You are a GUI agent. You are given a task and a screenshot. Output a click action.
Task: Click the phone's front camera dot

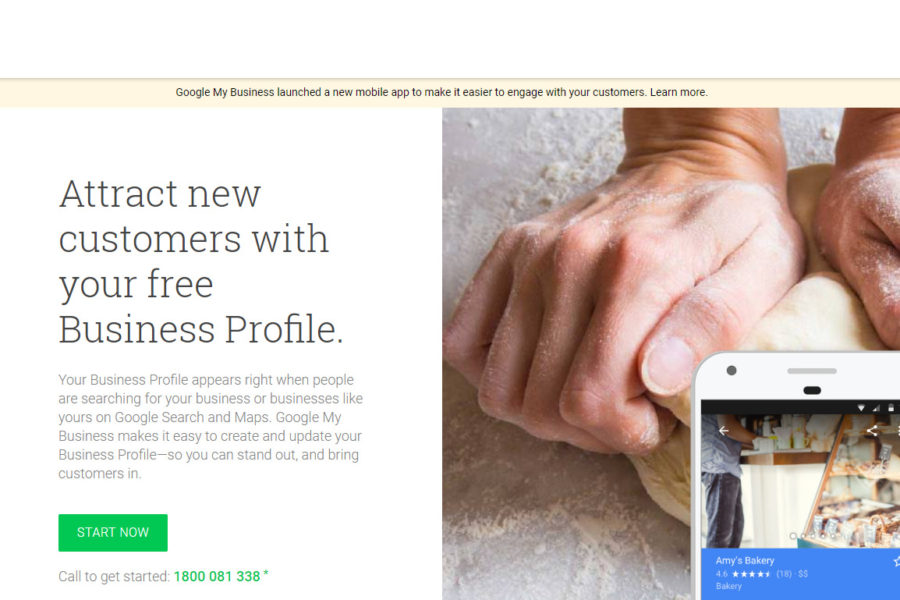pos(731,370)
